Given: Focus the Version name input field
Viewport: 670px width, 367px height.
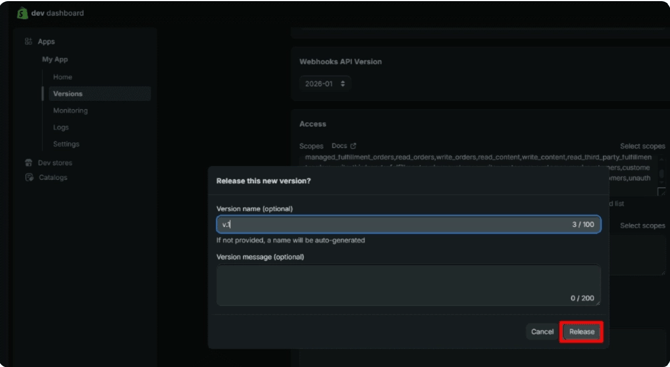Looking at the screenshot, I should click(408, 224).
